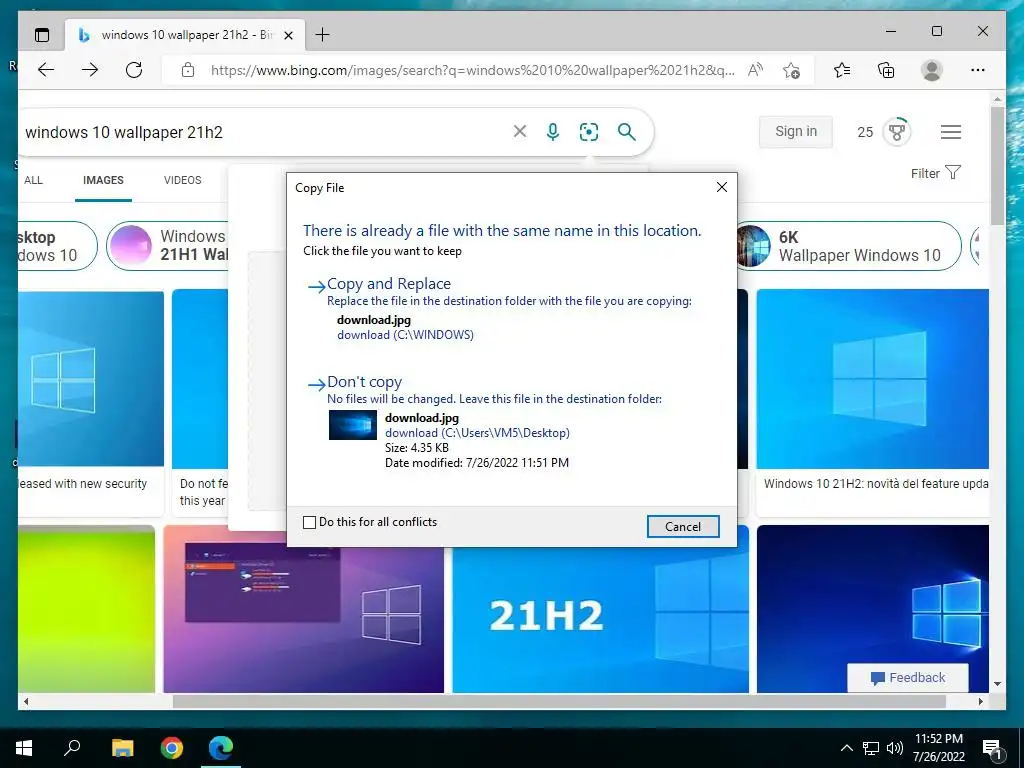The image size is (1024, 768).
Task: Show hidden system tray icons
Action: point(846,748)
